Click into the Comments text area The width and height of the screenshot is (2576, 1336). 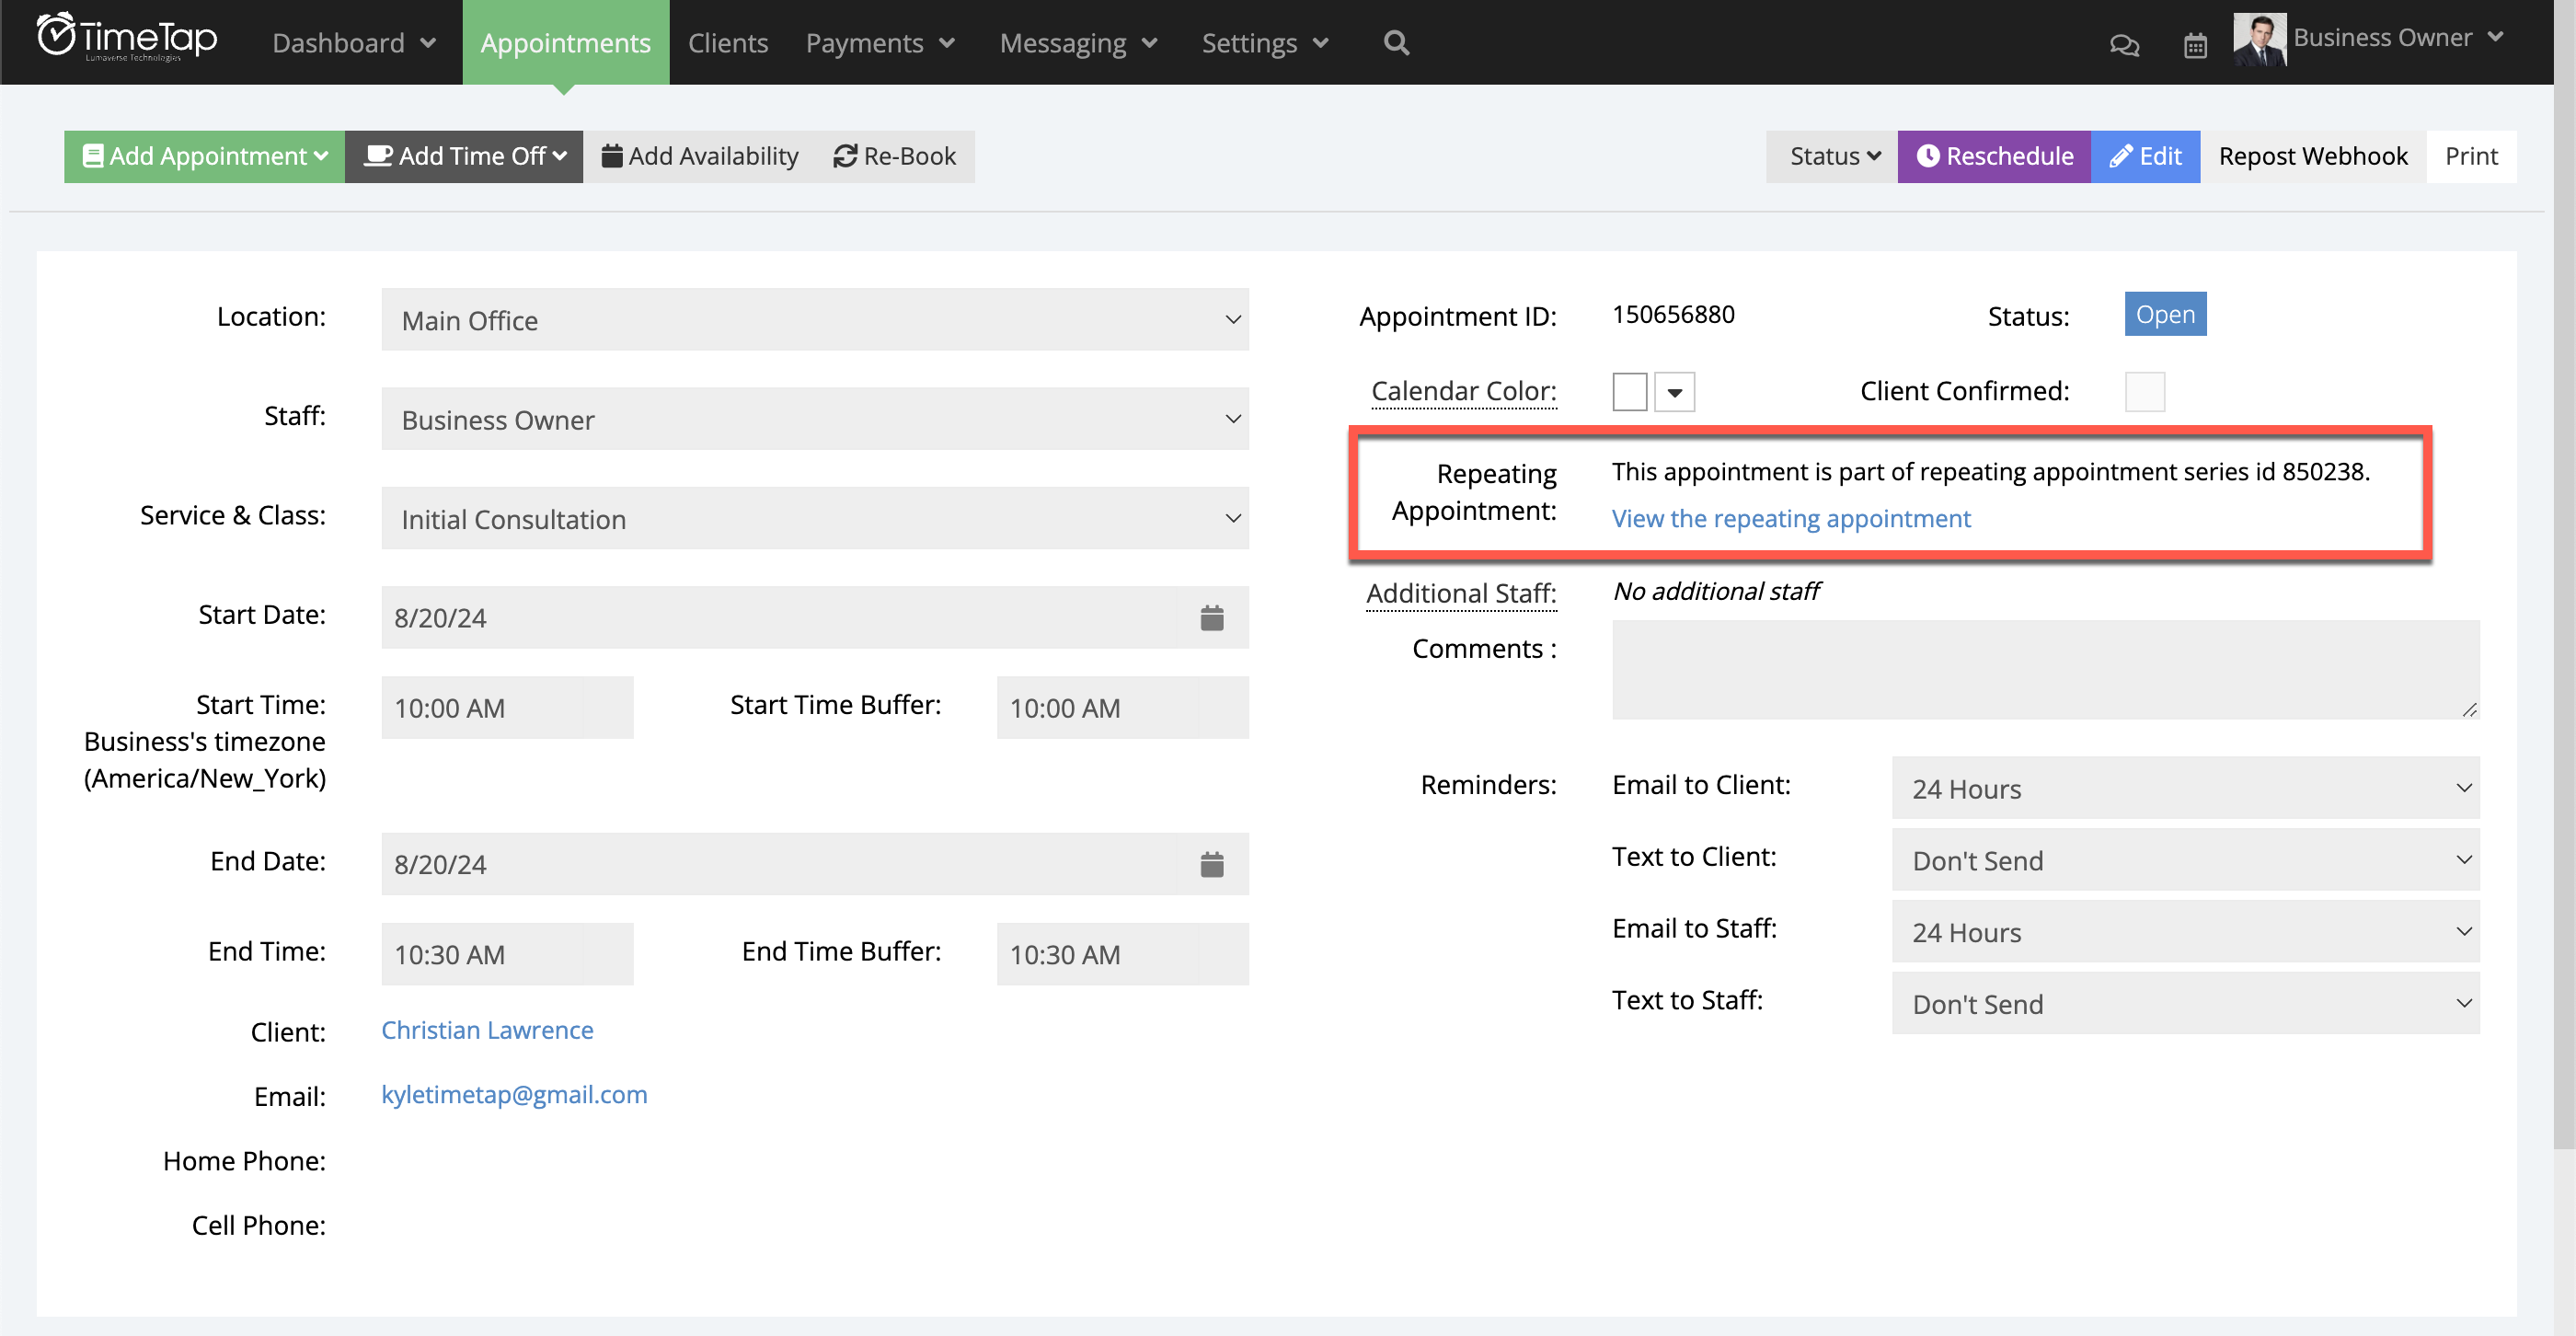coord(2044,669)
